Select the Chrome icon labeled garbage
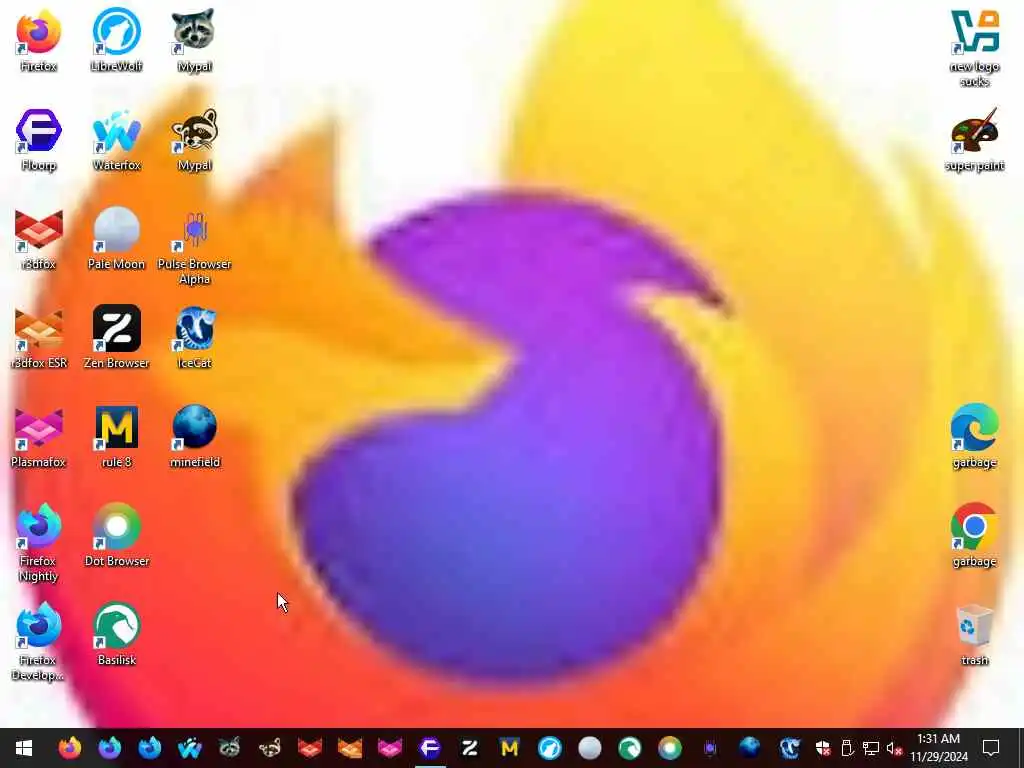 [x=974, y=536]
